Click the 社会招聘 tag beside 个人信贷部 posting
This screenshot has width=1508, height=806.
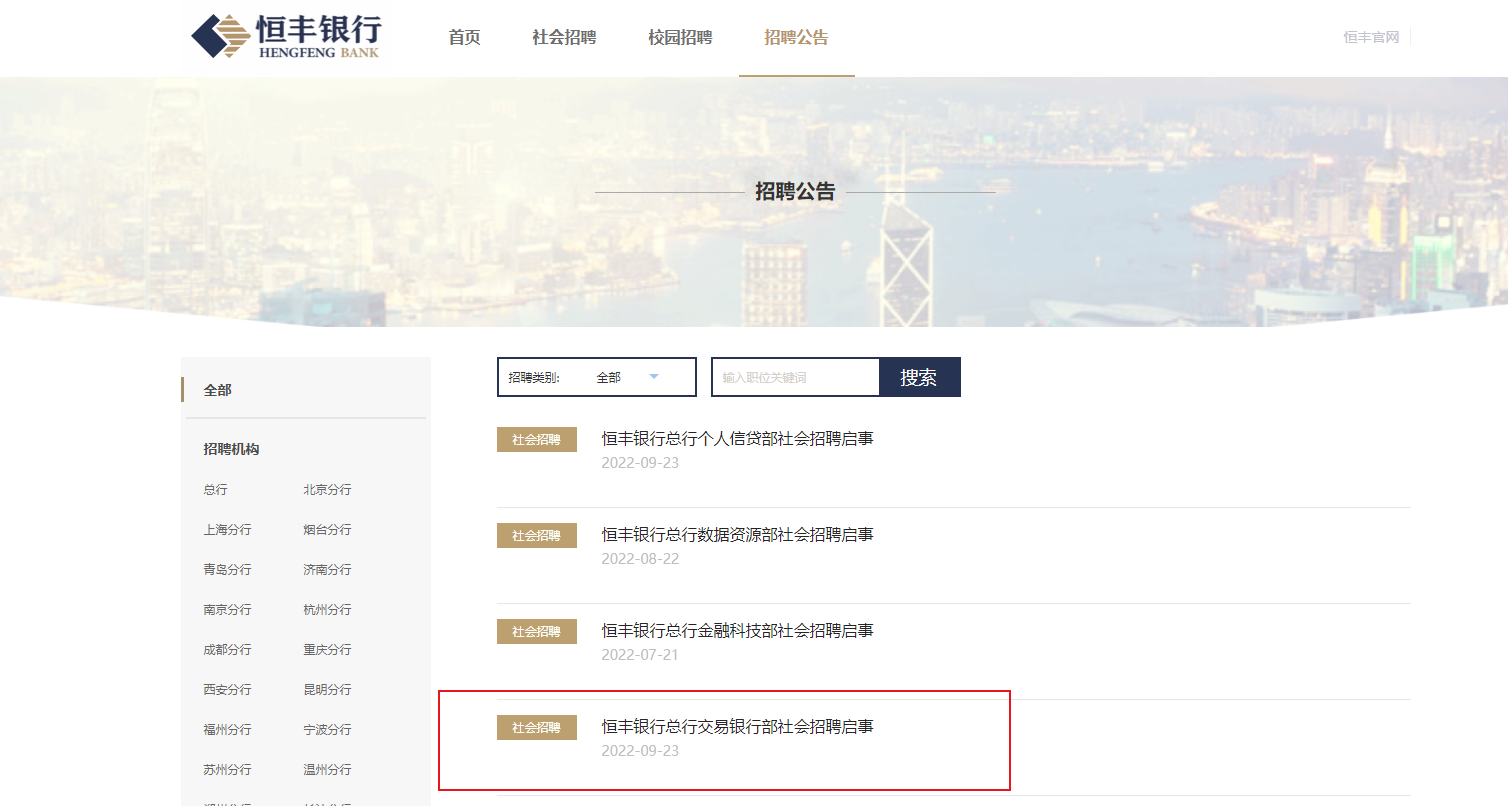tap(537, 439)
